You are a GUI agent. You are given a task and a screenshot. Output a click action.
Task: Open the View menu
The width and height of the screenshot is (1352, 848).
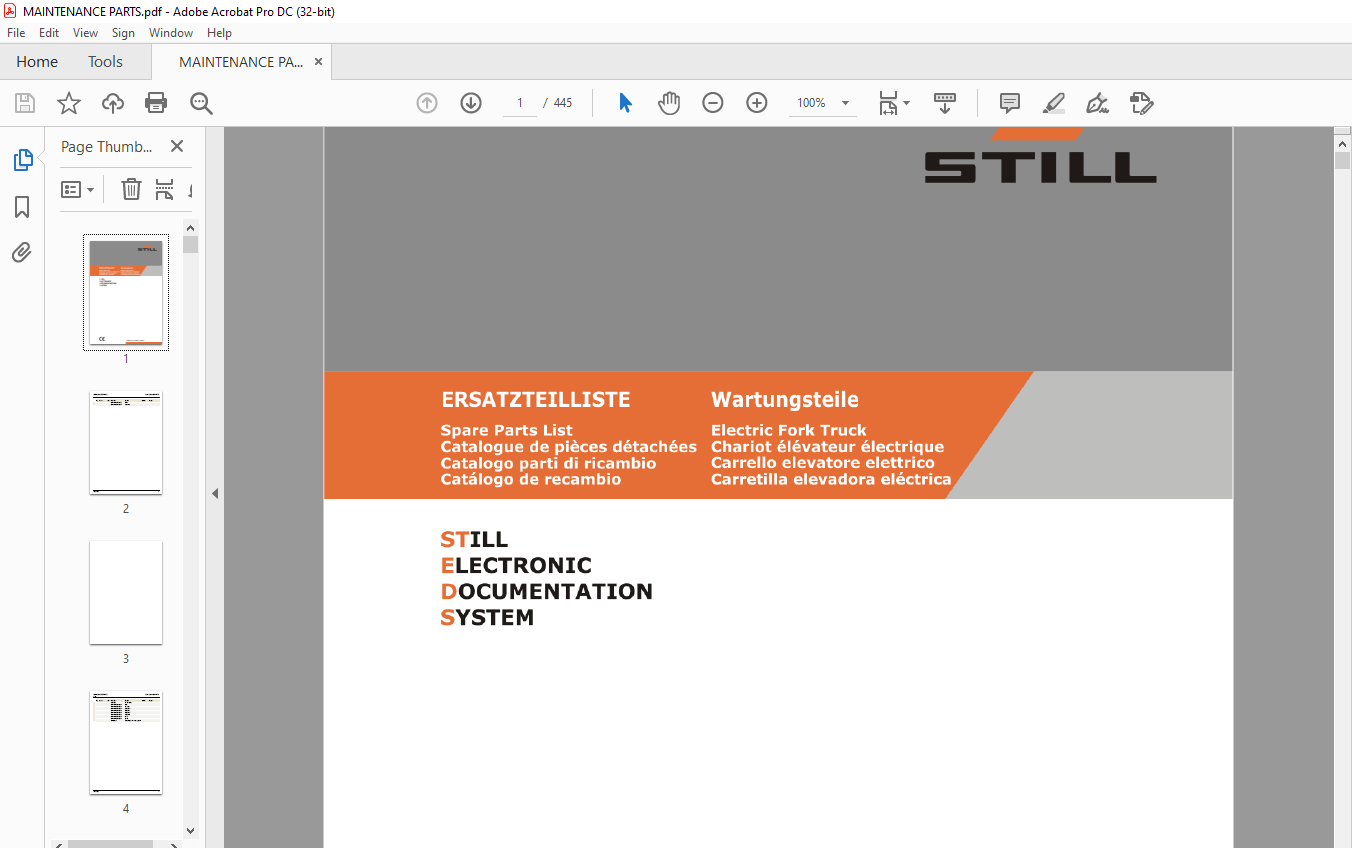pos(86,33)
